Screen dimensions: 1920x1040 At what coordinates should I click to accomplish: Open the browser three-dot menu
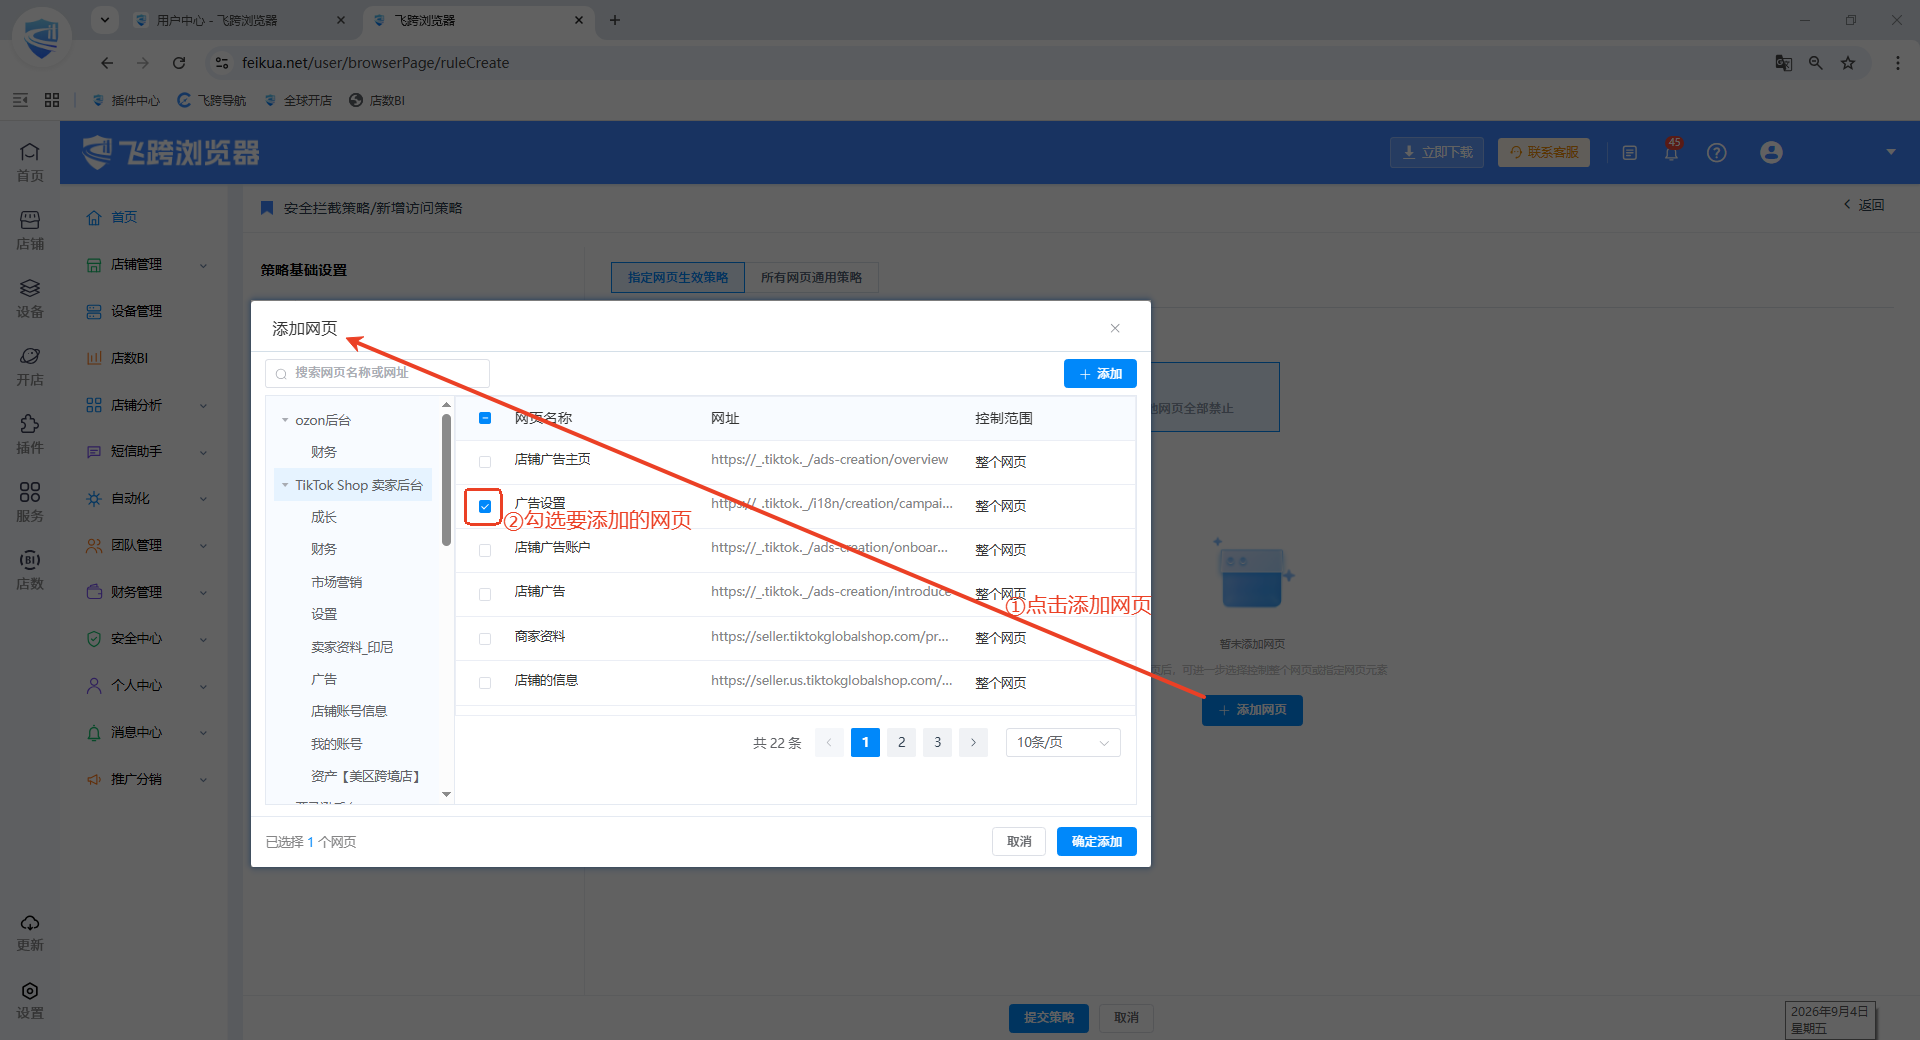point(1898,63)
